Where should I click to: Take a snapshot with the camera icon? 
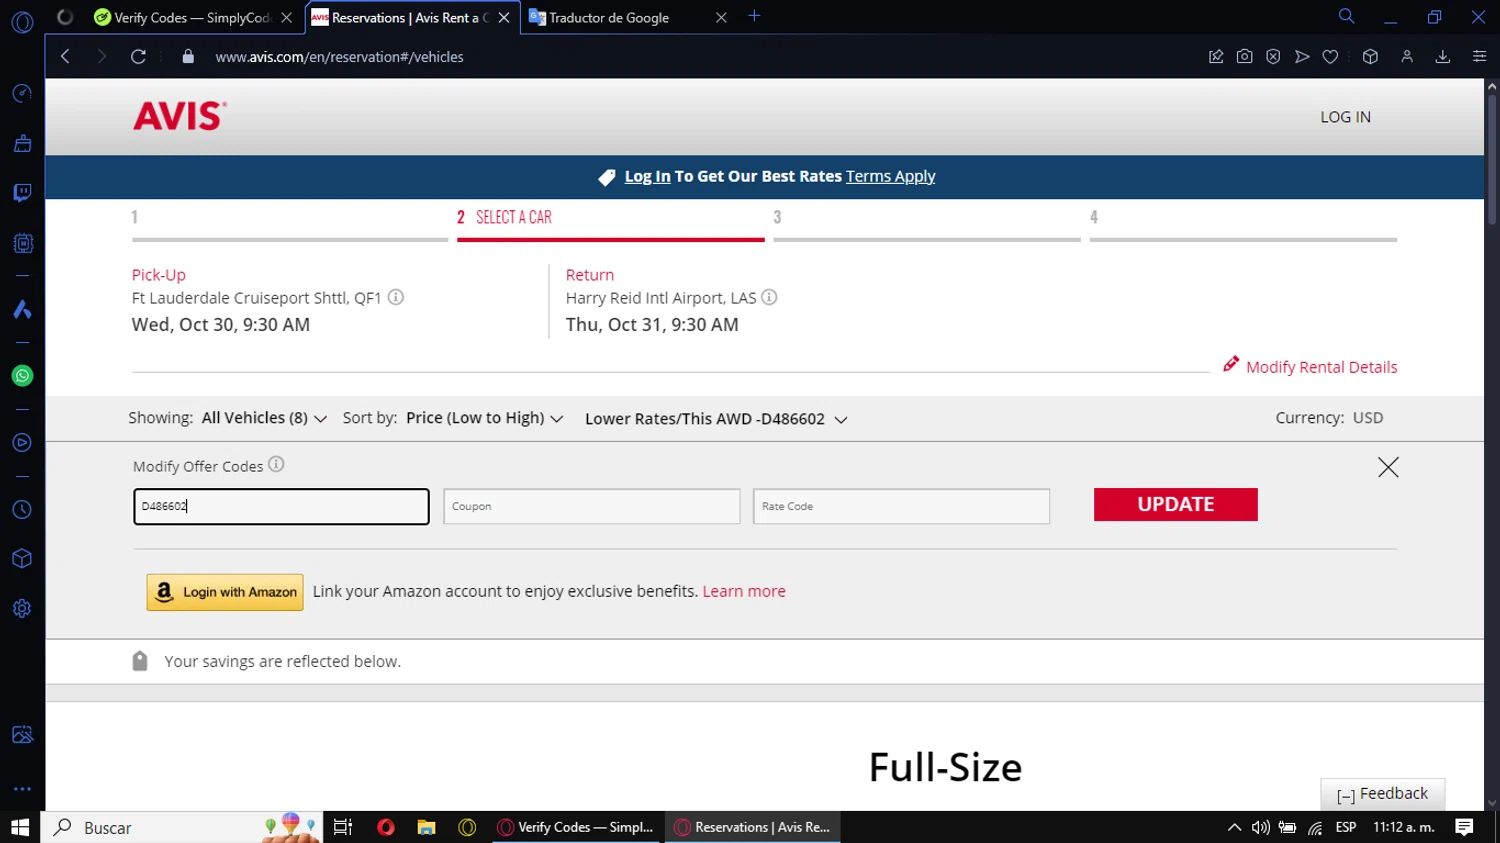click(x=1244, y=57)
